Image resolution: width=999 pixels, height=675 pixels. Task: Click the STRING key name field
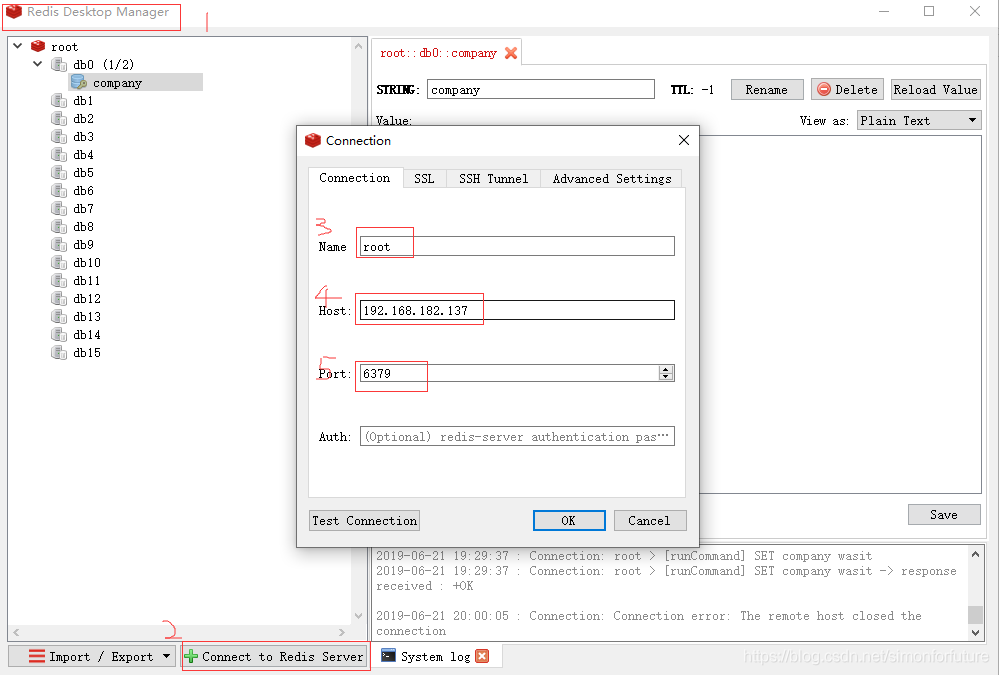coord(540,89)
